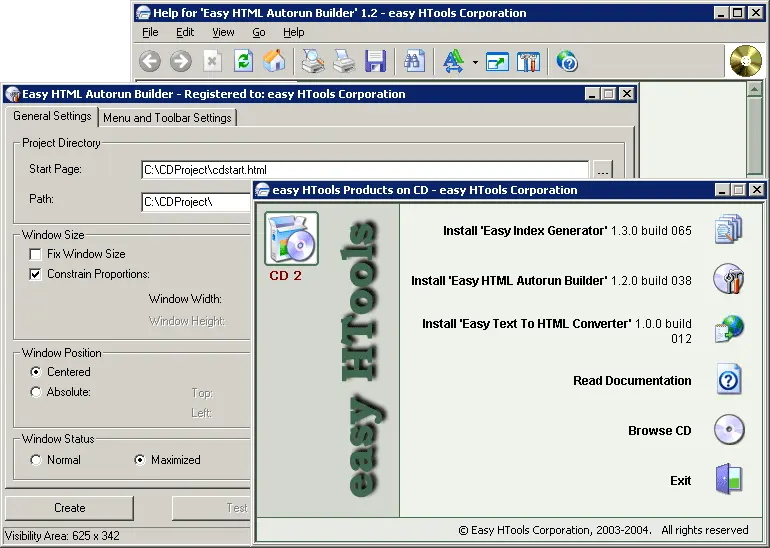Select the Centered radio button
770x548 pixels.
pos(35,372)
